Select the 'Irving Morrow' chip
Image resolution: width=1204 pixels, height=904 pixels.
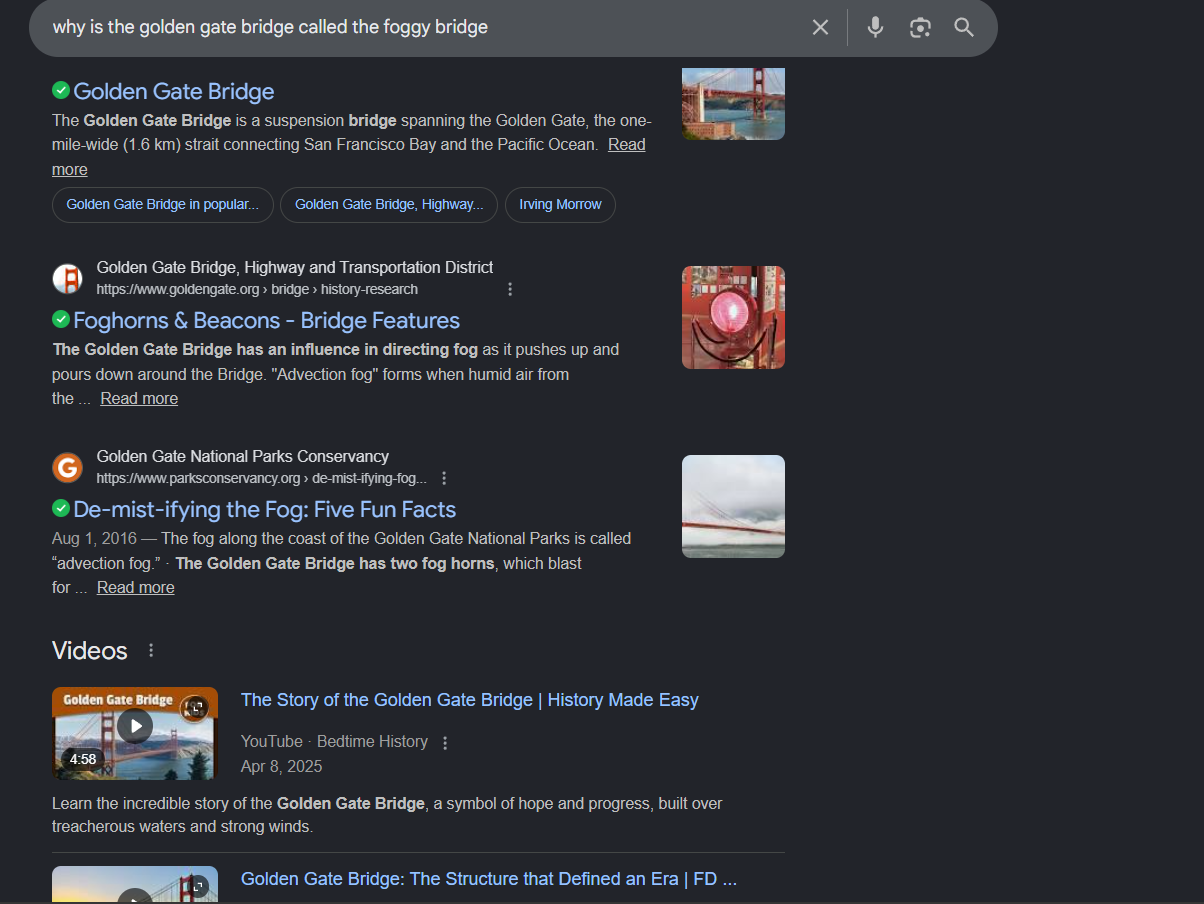(560, 204)
